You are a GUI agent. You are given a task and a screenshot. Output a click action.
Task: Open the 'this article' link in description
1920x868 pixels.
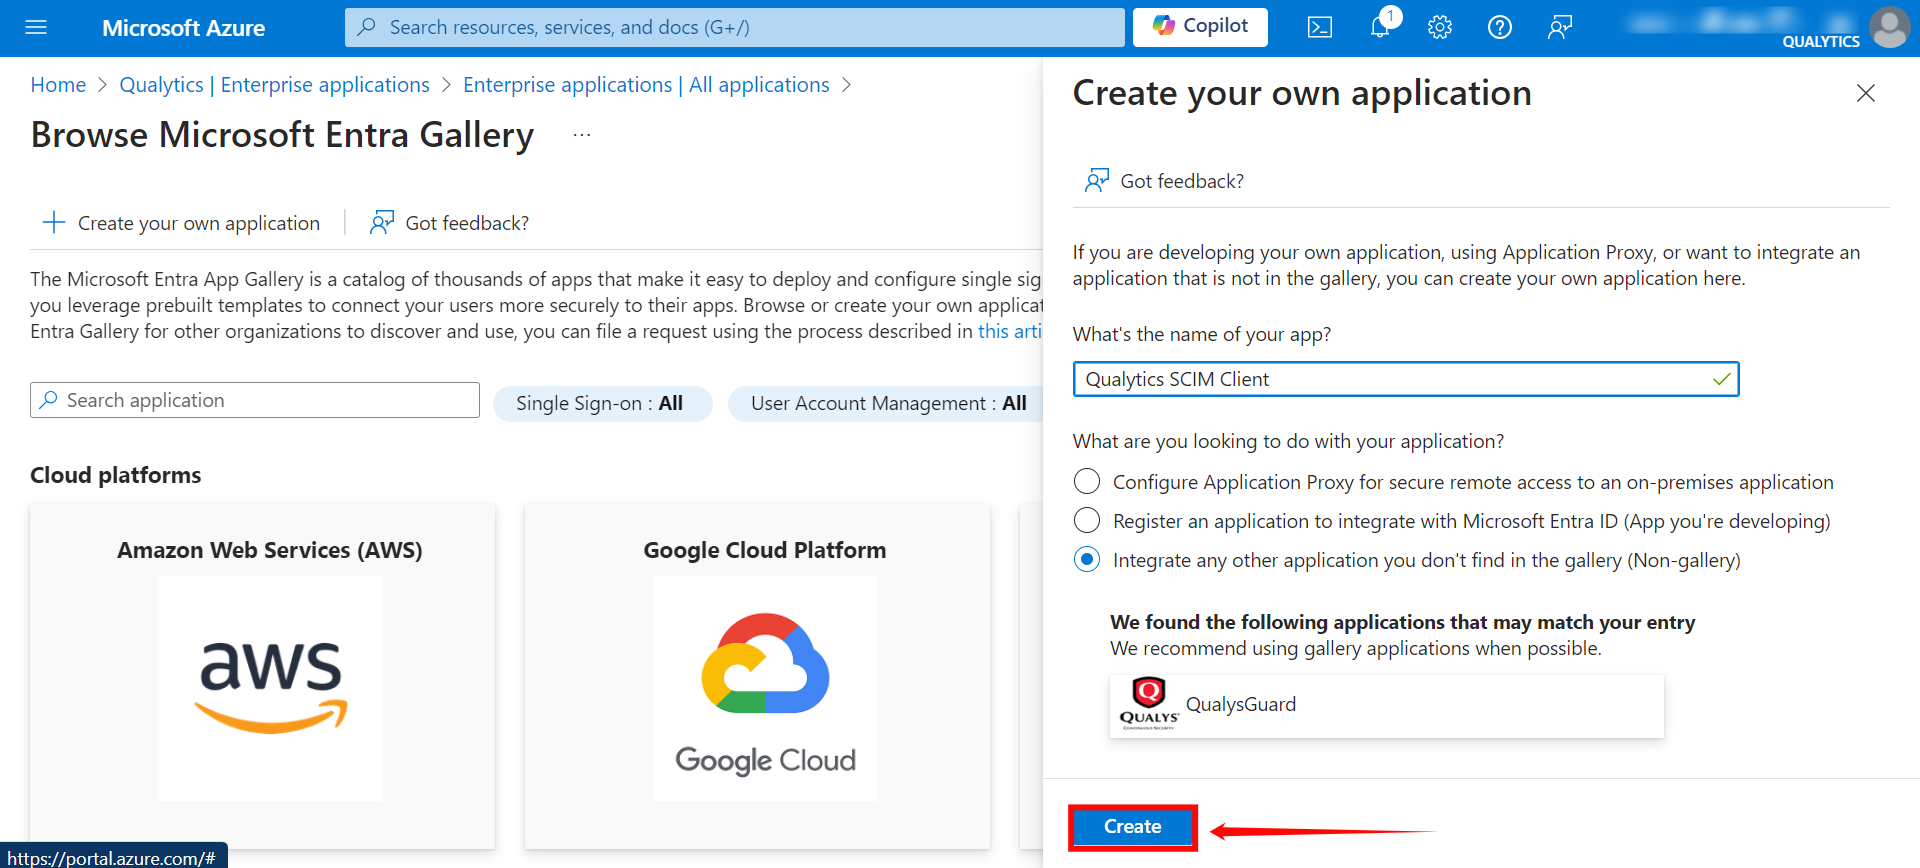click(1010, 331)
